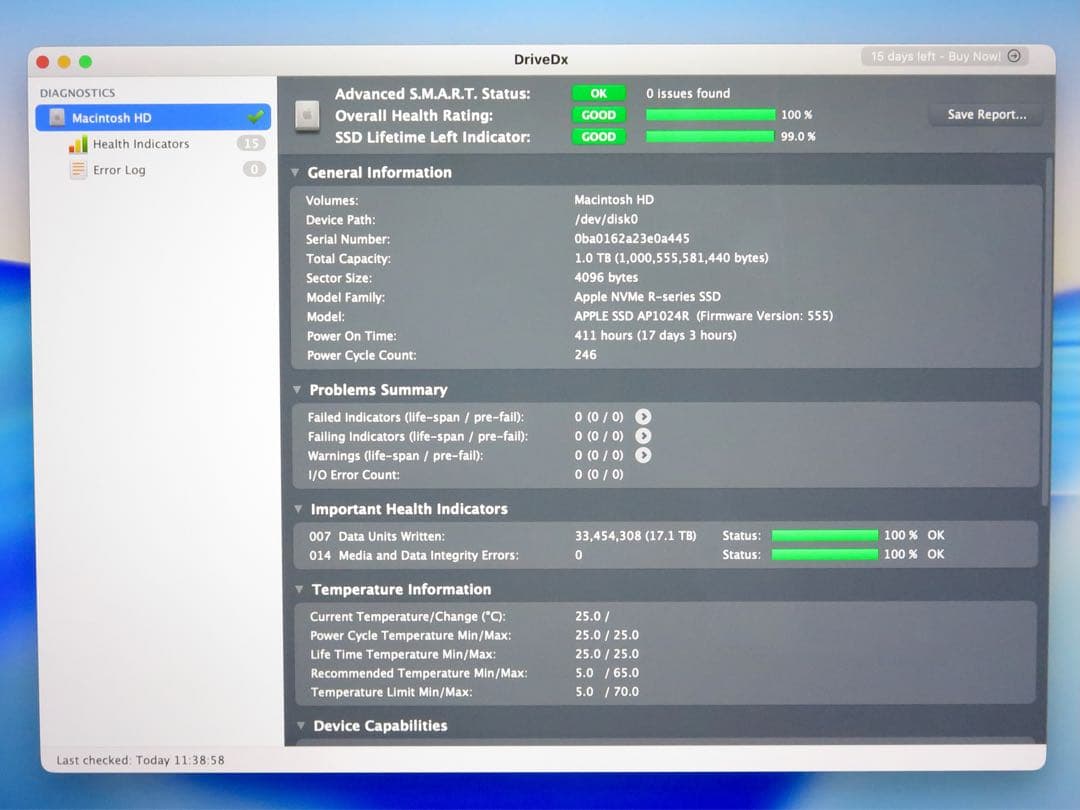The image size is (1080, 810).
Task: Open details arrow for Failing Indicators
Action: point(643,436)
